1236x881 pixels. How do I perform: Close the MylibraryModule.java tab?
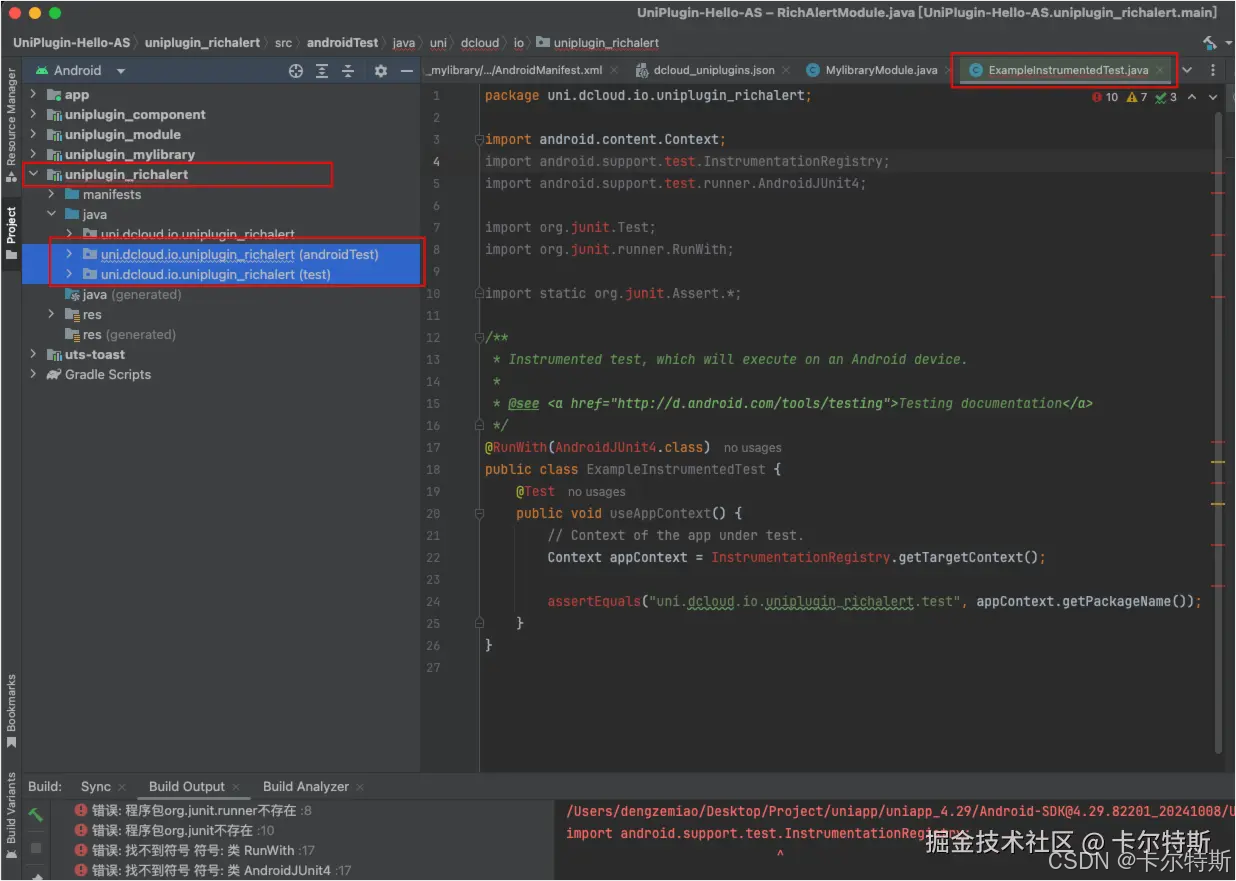pos(950,70)
